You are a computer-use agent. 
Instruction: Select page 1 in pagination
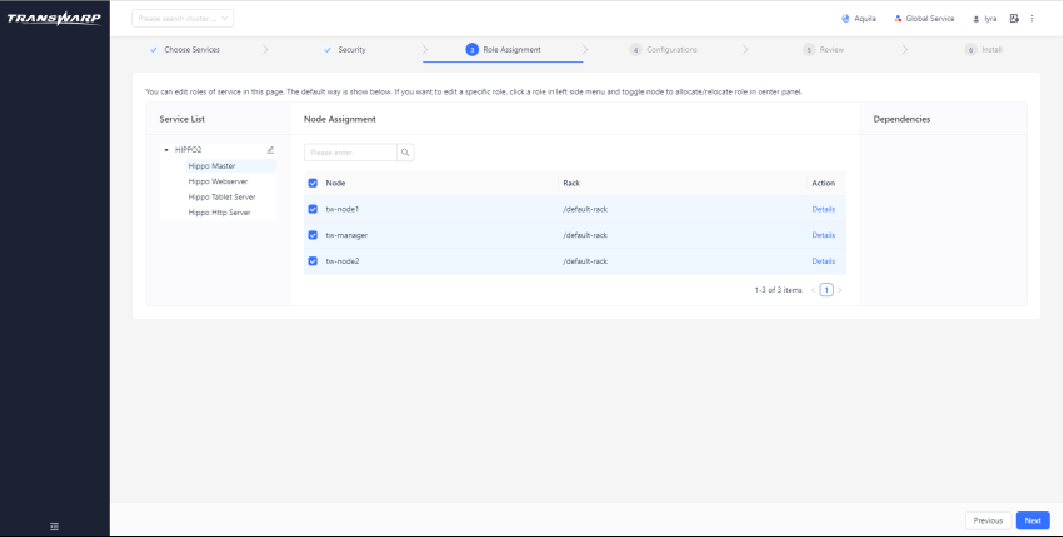tap(826, 290)
